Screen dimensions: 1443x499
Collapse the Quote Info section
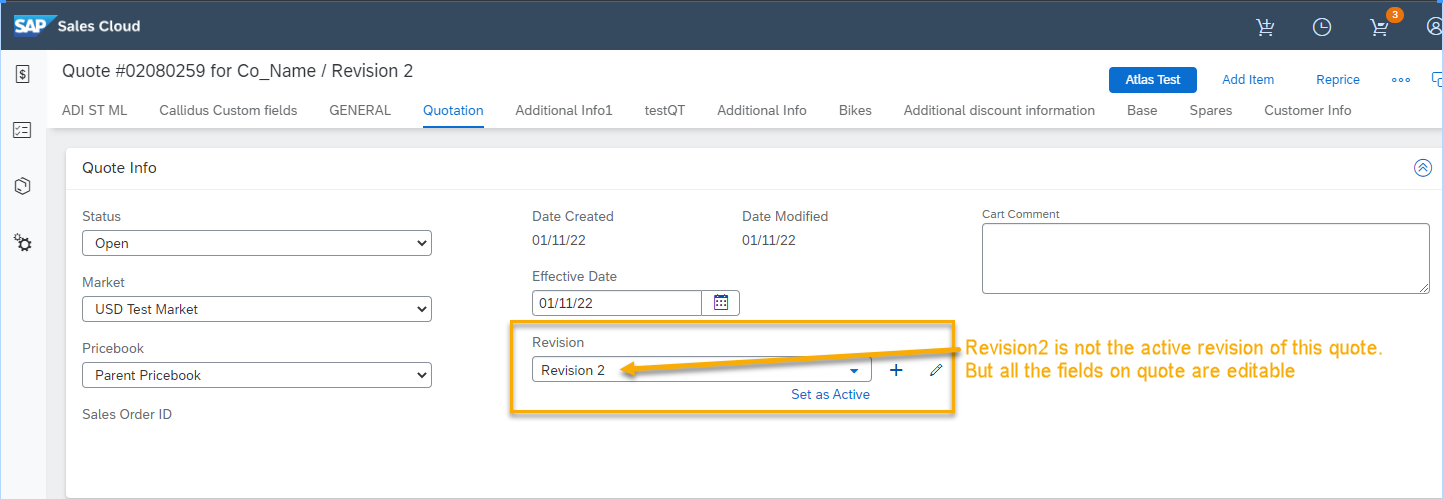coord(1423,168)
